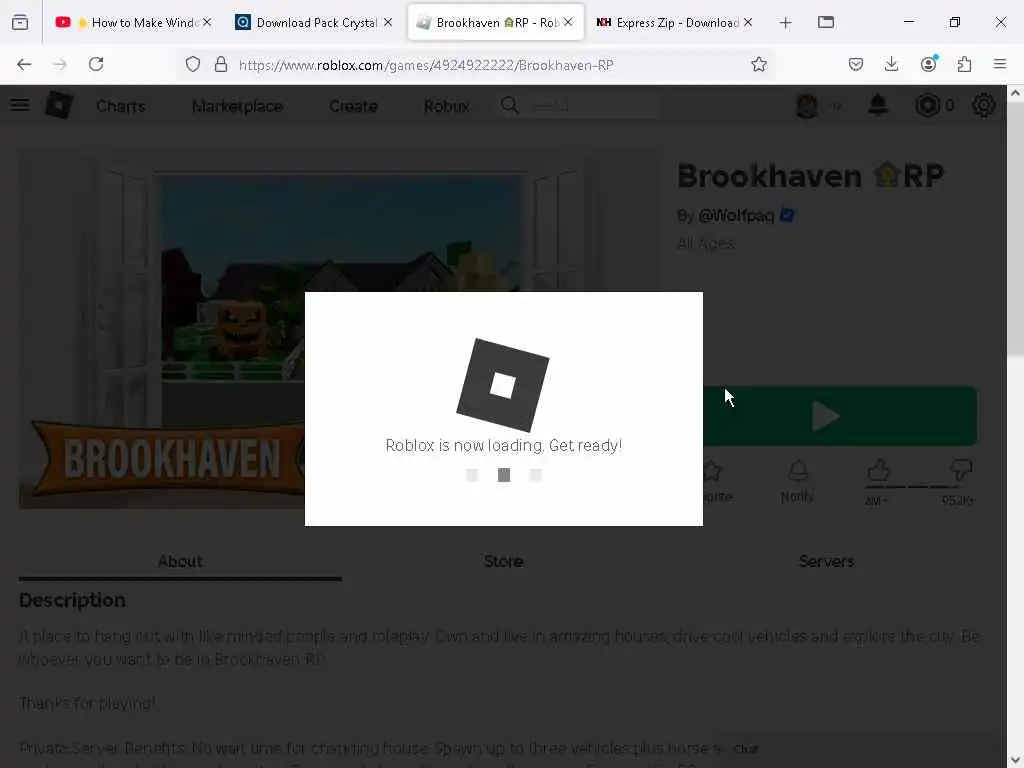Select the Brookhaven RP browser tab
This screenshot has height=768, width=1024.
[496, 23]
